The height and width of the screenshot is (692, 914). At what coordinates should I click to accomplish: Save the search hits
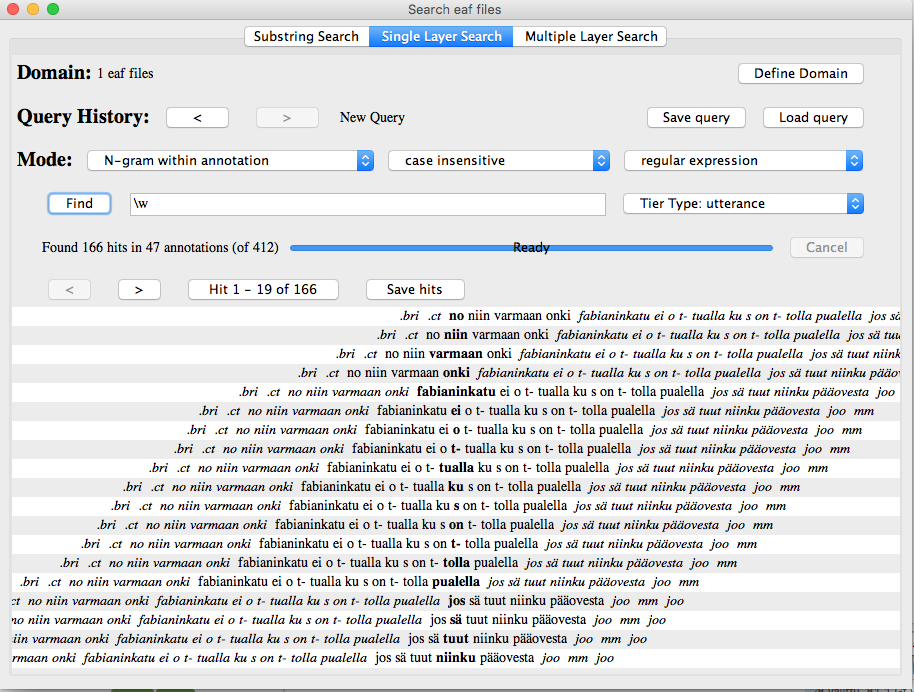(x=415, y=289)
